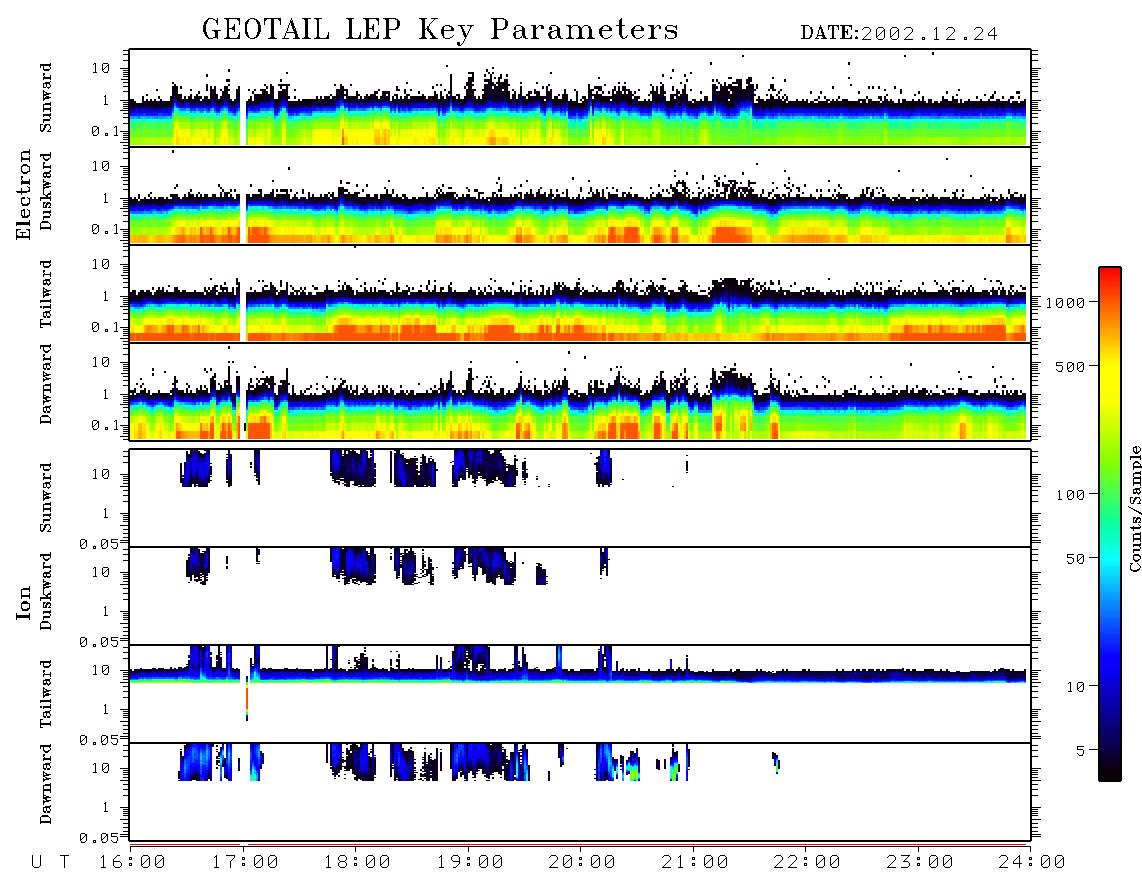Click the 'Counts/Sample' color bar title

click(1134, 508)
